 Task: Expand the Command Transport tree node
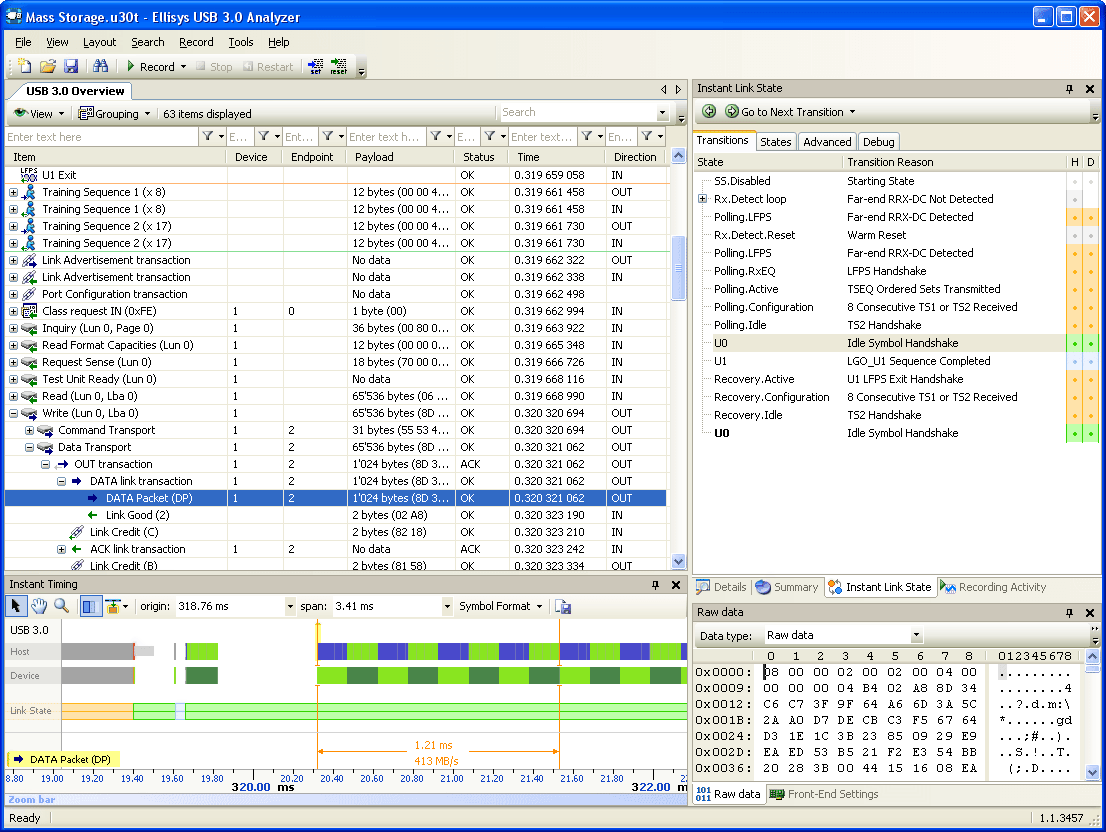(29, 430)
